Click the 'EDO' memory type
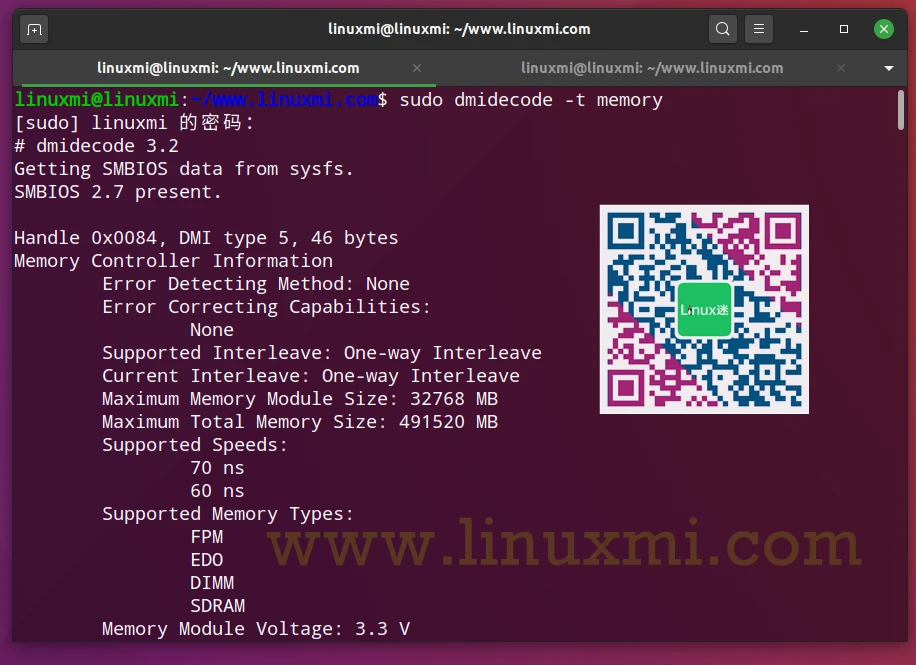 [207, 560]
